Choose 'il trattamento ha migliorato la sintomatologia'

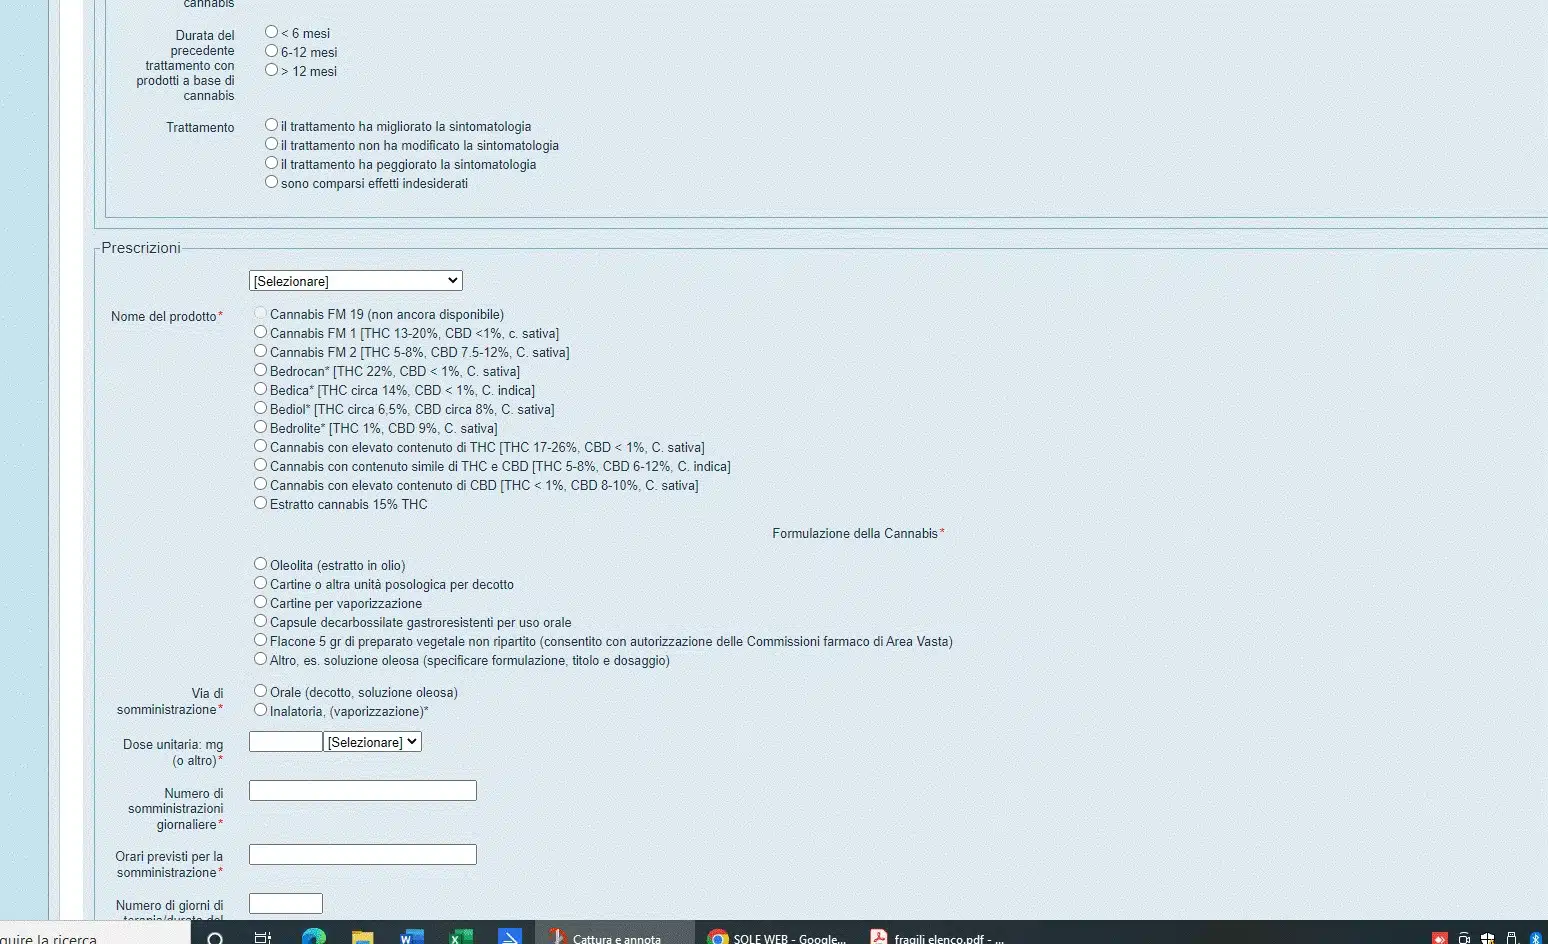[271, 125]
